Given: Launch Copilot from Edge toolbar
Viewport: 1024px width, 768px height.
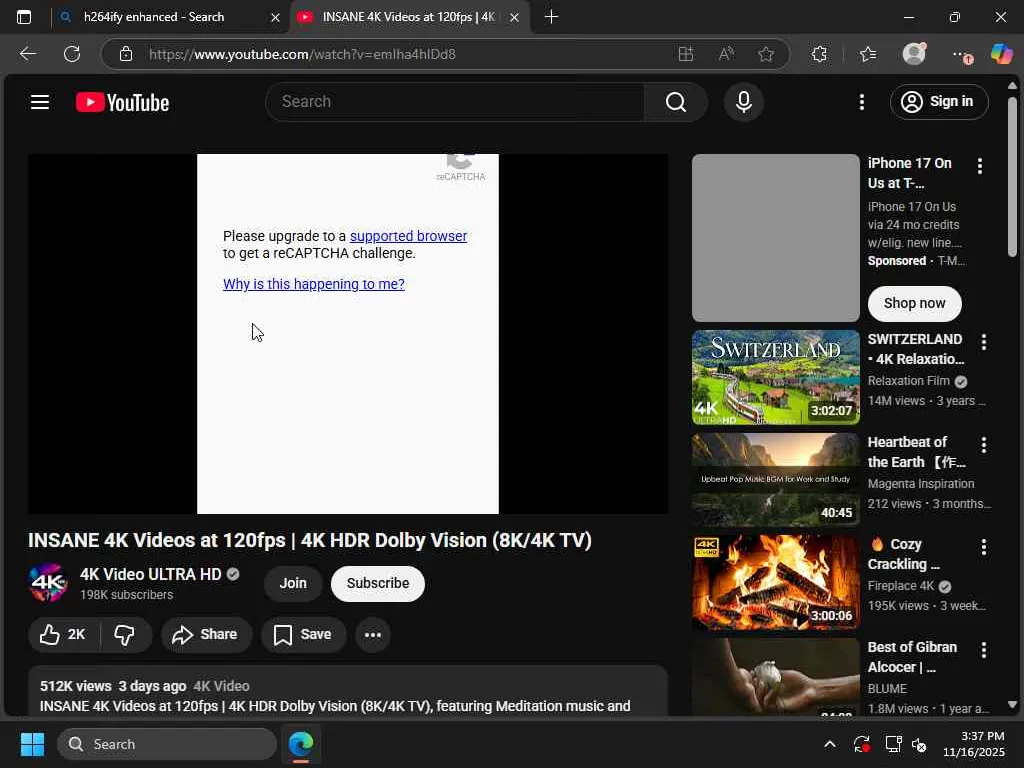Looking at the screenshot, I should pos(1001,54).
